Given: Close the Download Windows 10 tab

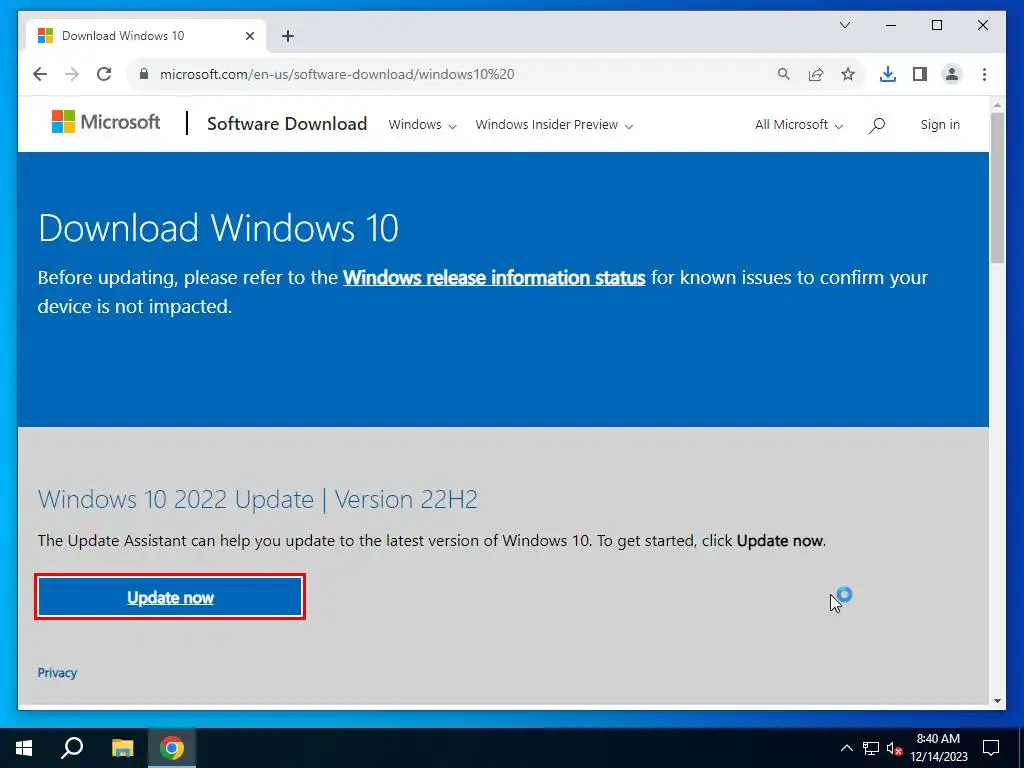Looking at the screenshot, I should [249, 36].
